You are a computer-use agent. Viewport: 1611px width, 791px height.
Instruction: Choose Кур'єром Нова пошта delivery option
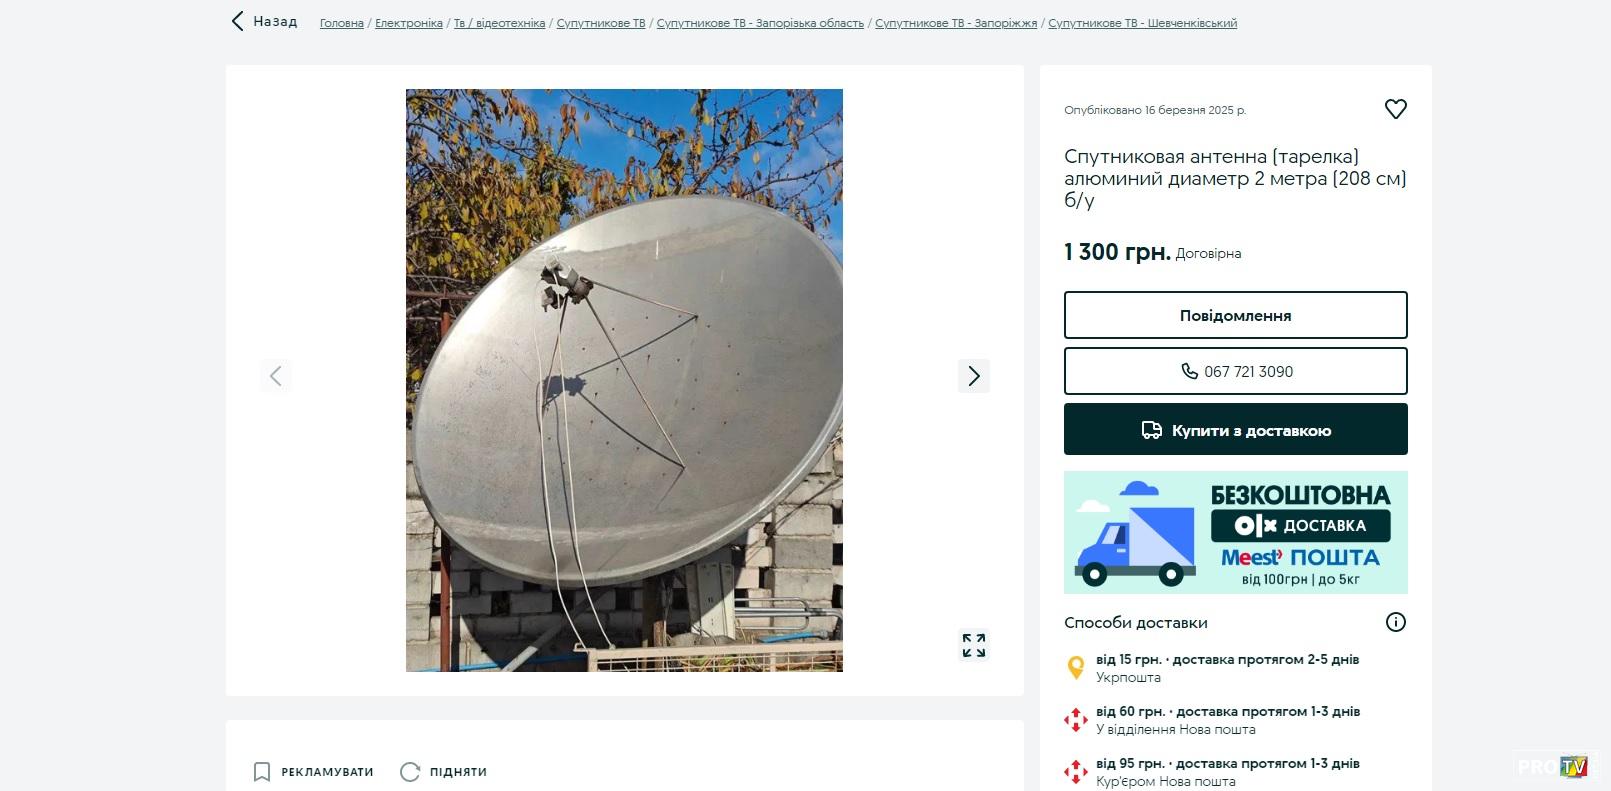pos(1227,772)
